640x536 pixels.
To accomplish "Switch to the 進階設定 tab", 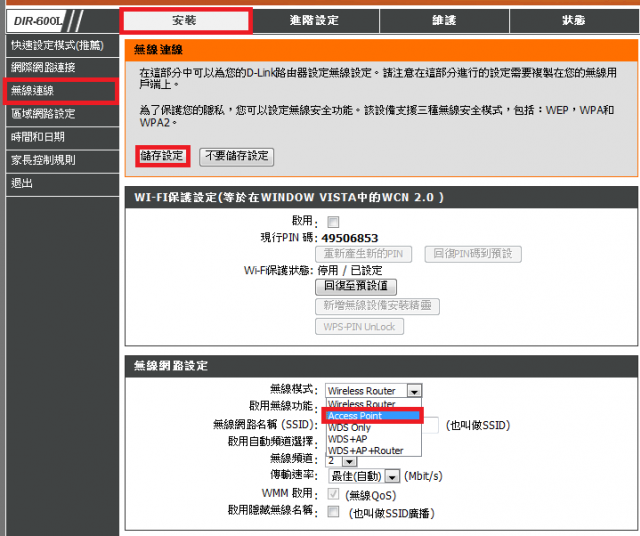I will pyautogui.click(x=314, y=20).
